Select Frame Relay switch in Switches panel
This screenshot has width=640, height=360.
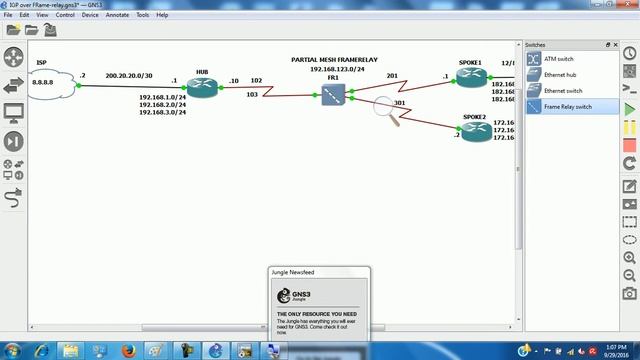point(572,107)
